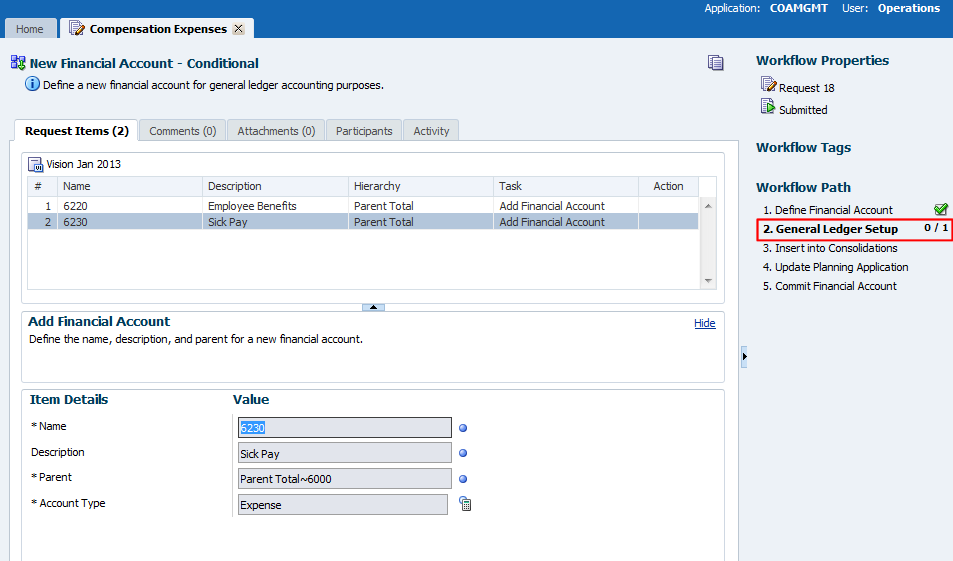This screenshot has width=953, height=561.
Task: Click the page copy icon near the title
Action: [715, 63]
